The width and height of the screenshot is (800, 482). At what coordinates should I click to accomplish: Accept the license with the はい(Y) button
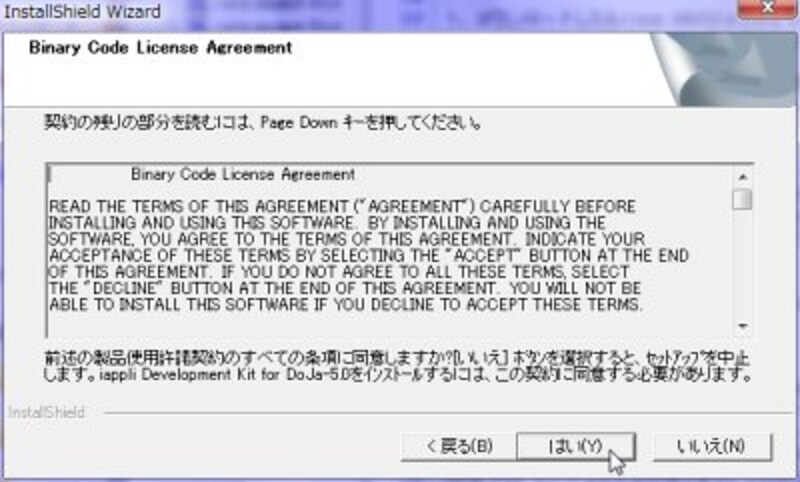576,447
